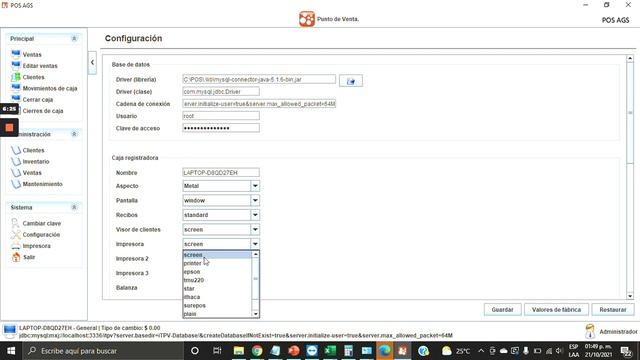The height and width of the screenshot is (360, 640).
Task: Select epson in the printer list
Action: 217,272
